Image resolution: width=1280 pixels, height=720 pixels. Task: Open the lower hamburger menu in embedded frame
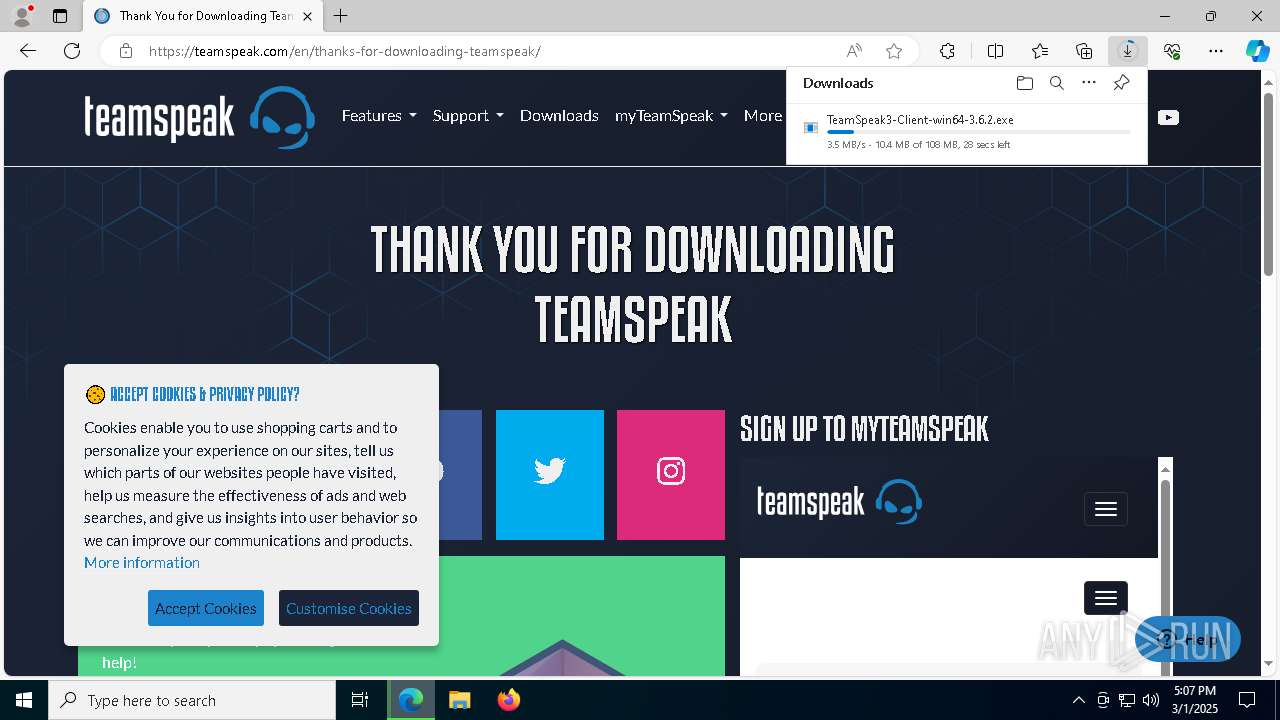click(1106, 598)
